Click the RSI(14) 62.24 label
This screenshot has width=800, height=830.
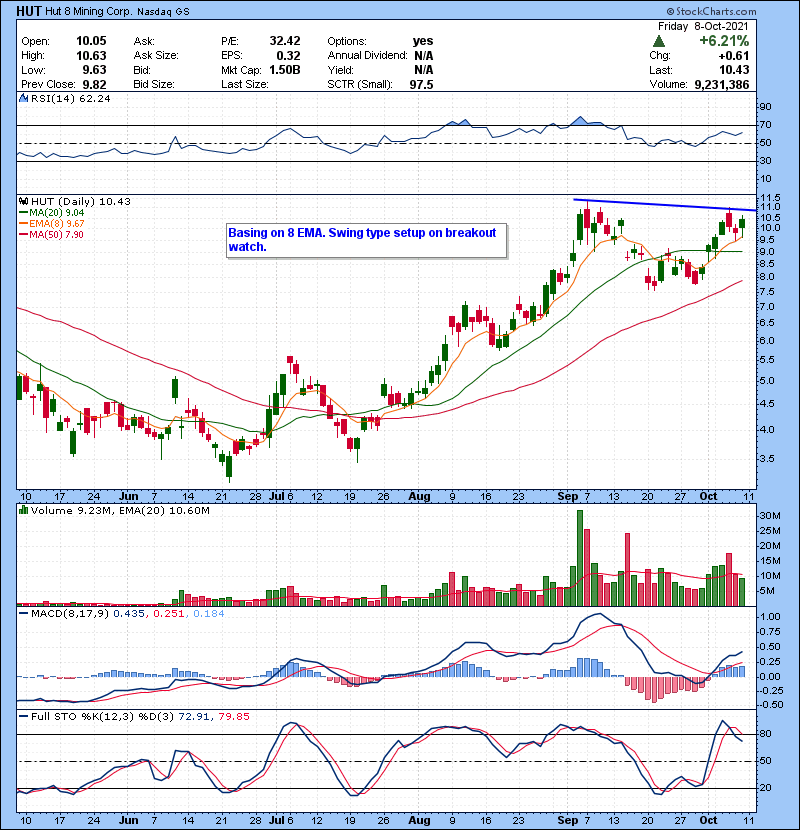coord(70,98)
